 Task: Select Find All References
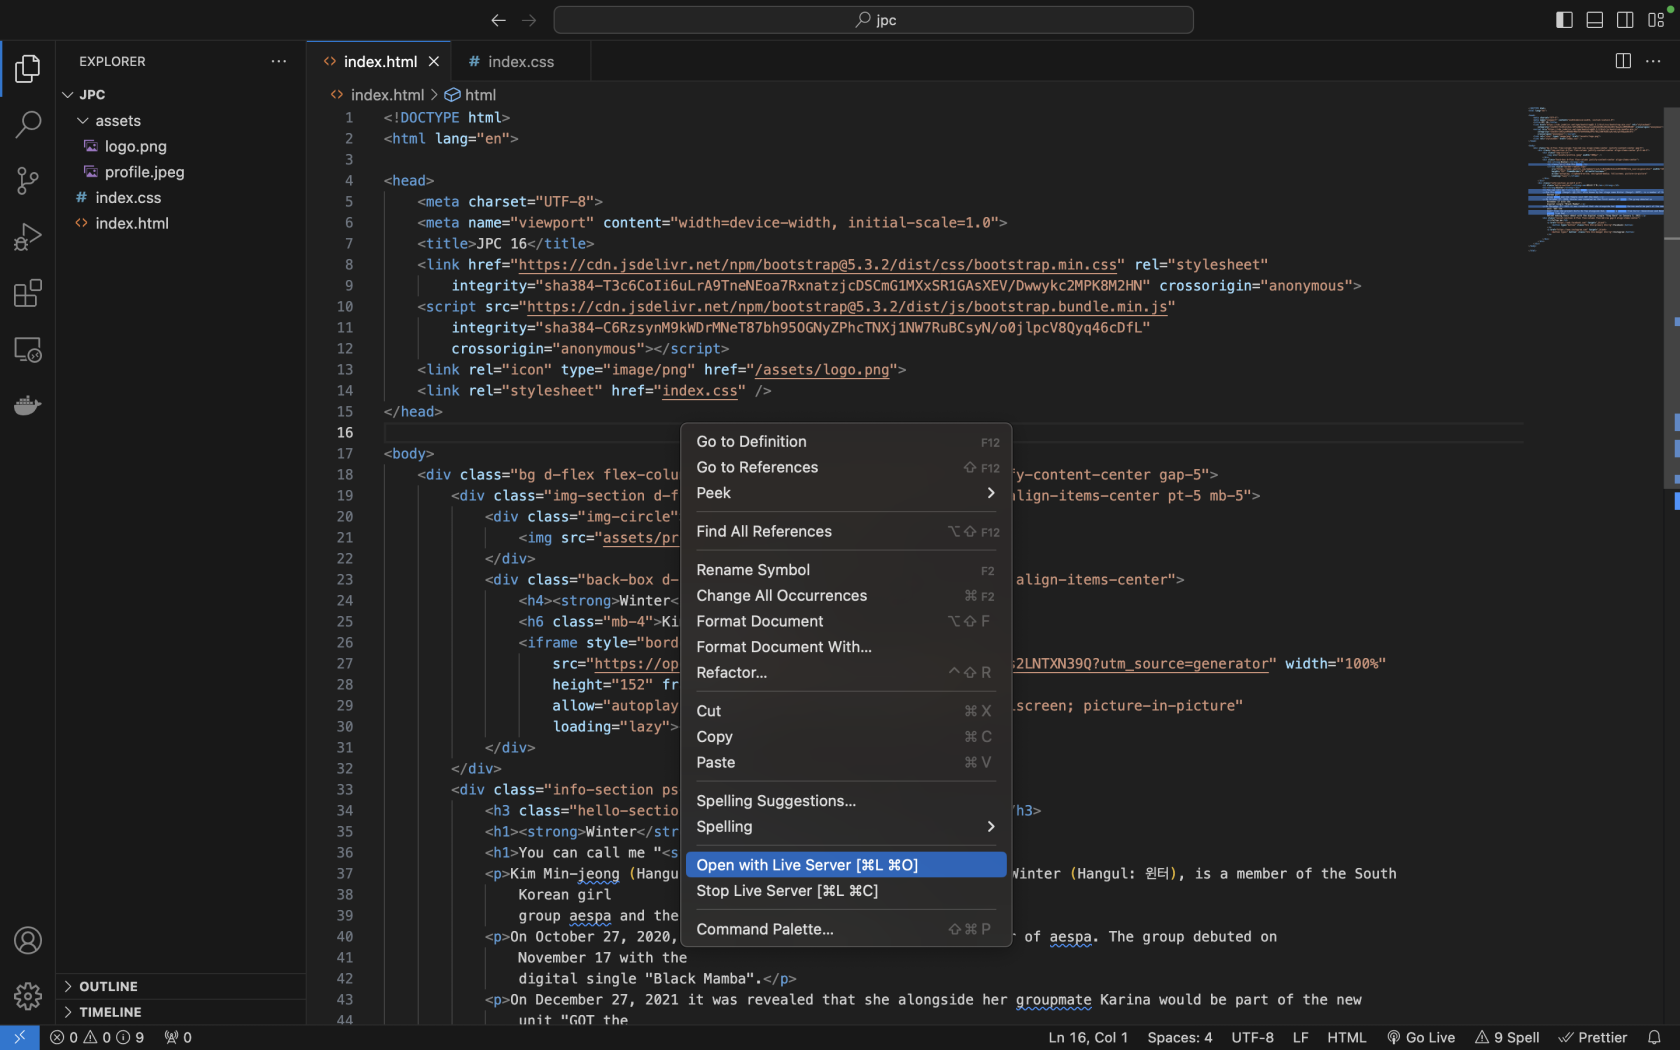(846, 532)
